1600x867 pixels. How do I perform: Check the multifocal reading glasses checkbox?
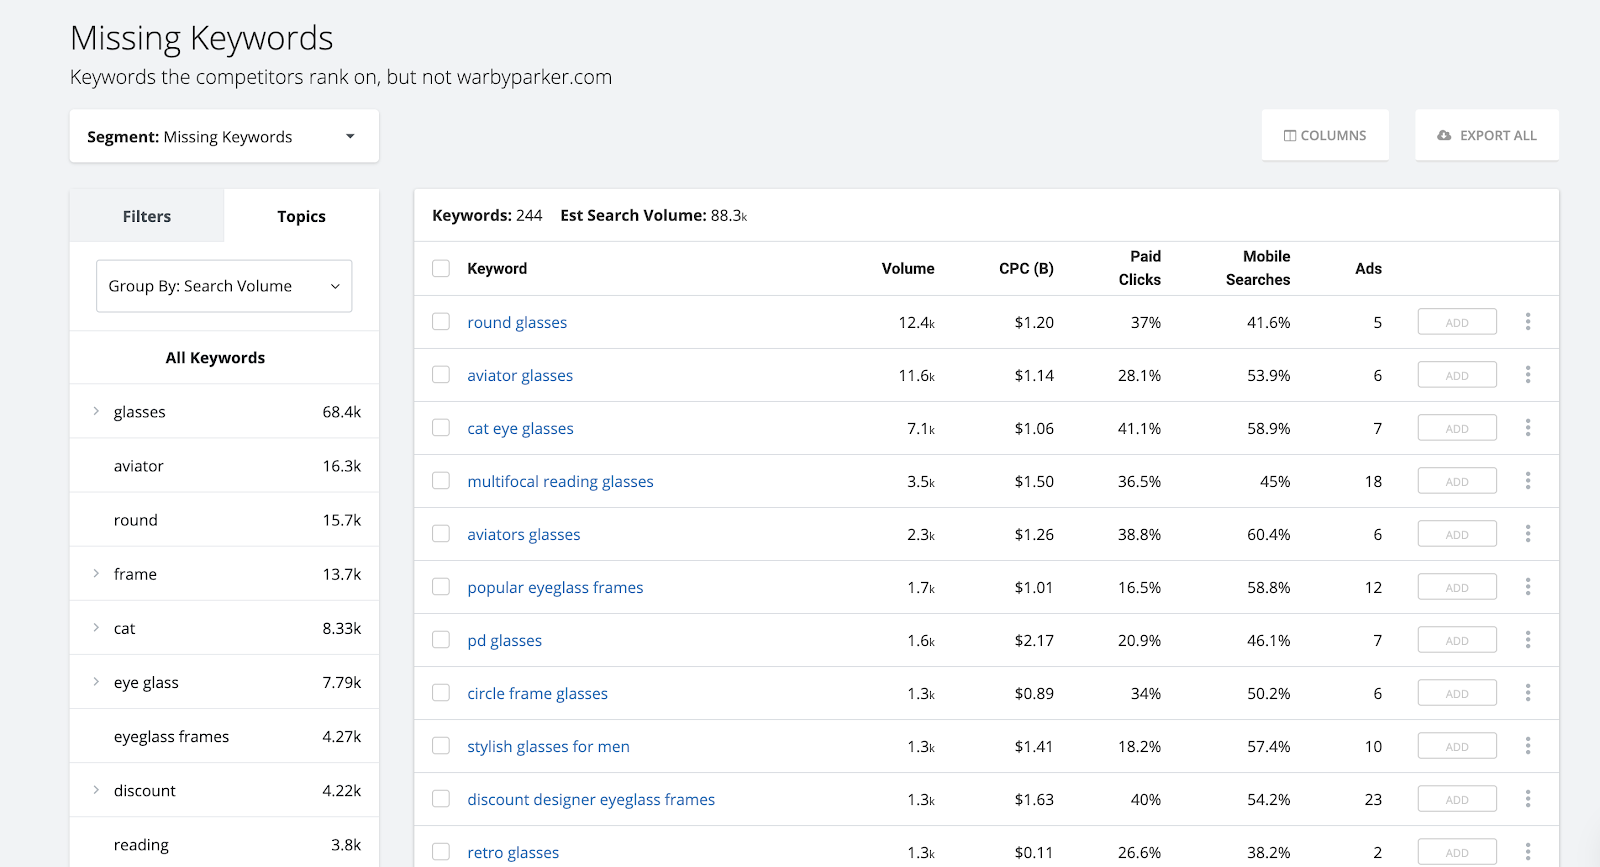click(x=441, y=480)
